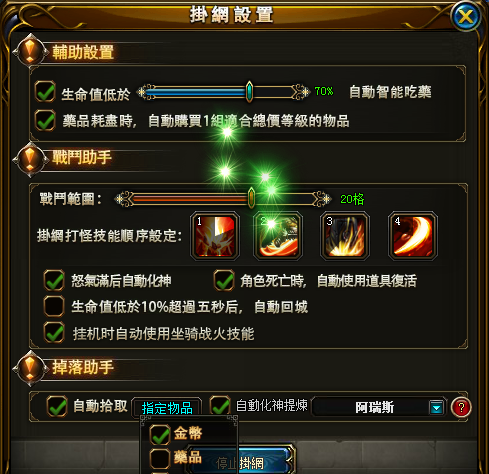Uncheck 怒氣滿后自動化神 option
This screenshot has height=474, width=489.
click(54, 280)
